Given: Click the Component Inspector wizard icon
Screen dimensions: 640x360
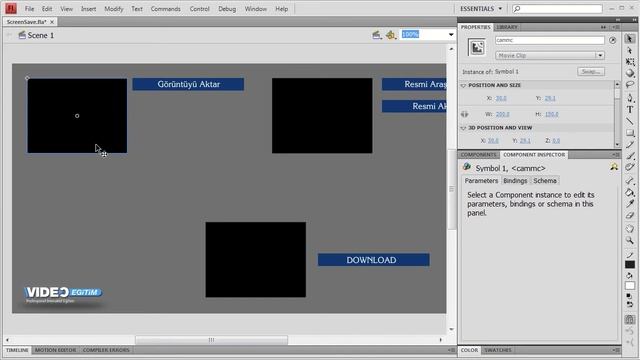Looking at the screenshot, I should pos(614,167).
